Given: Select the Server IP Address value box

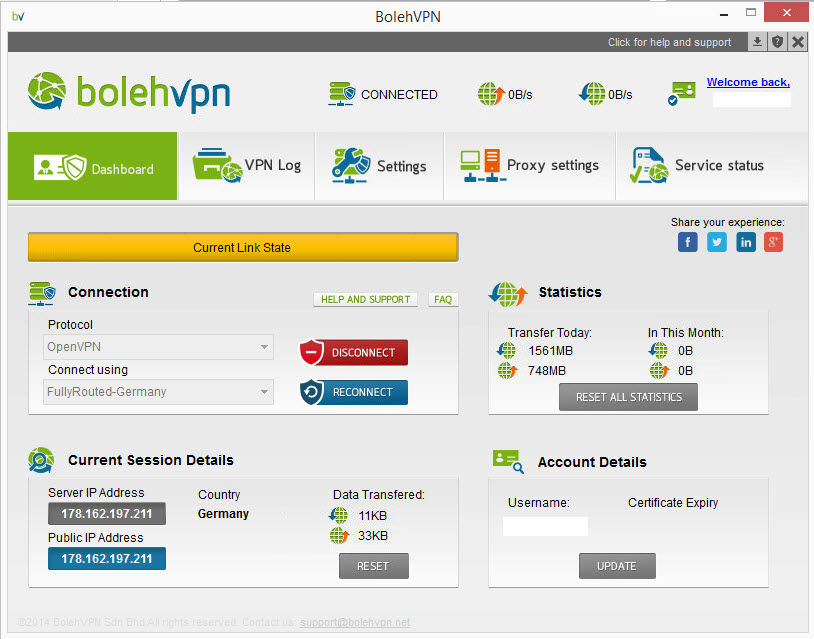Looking at the screenshot, I should coord(107,513).
